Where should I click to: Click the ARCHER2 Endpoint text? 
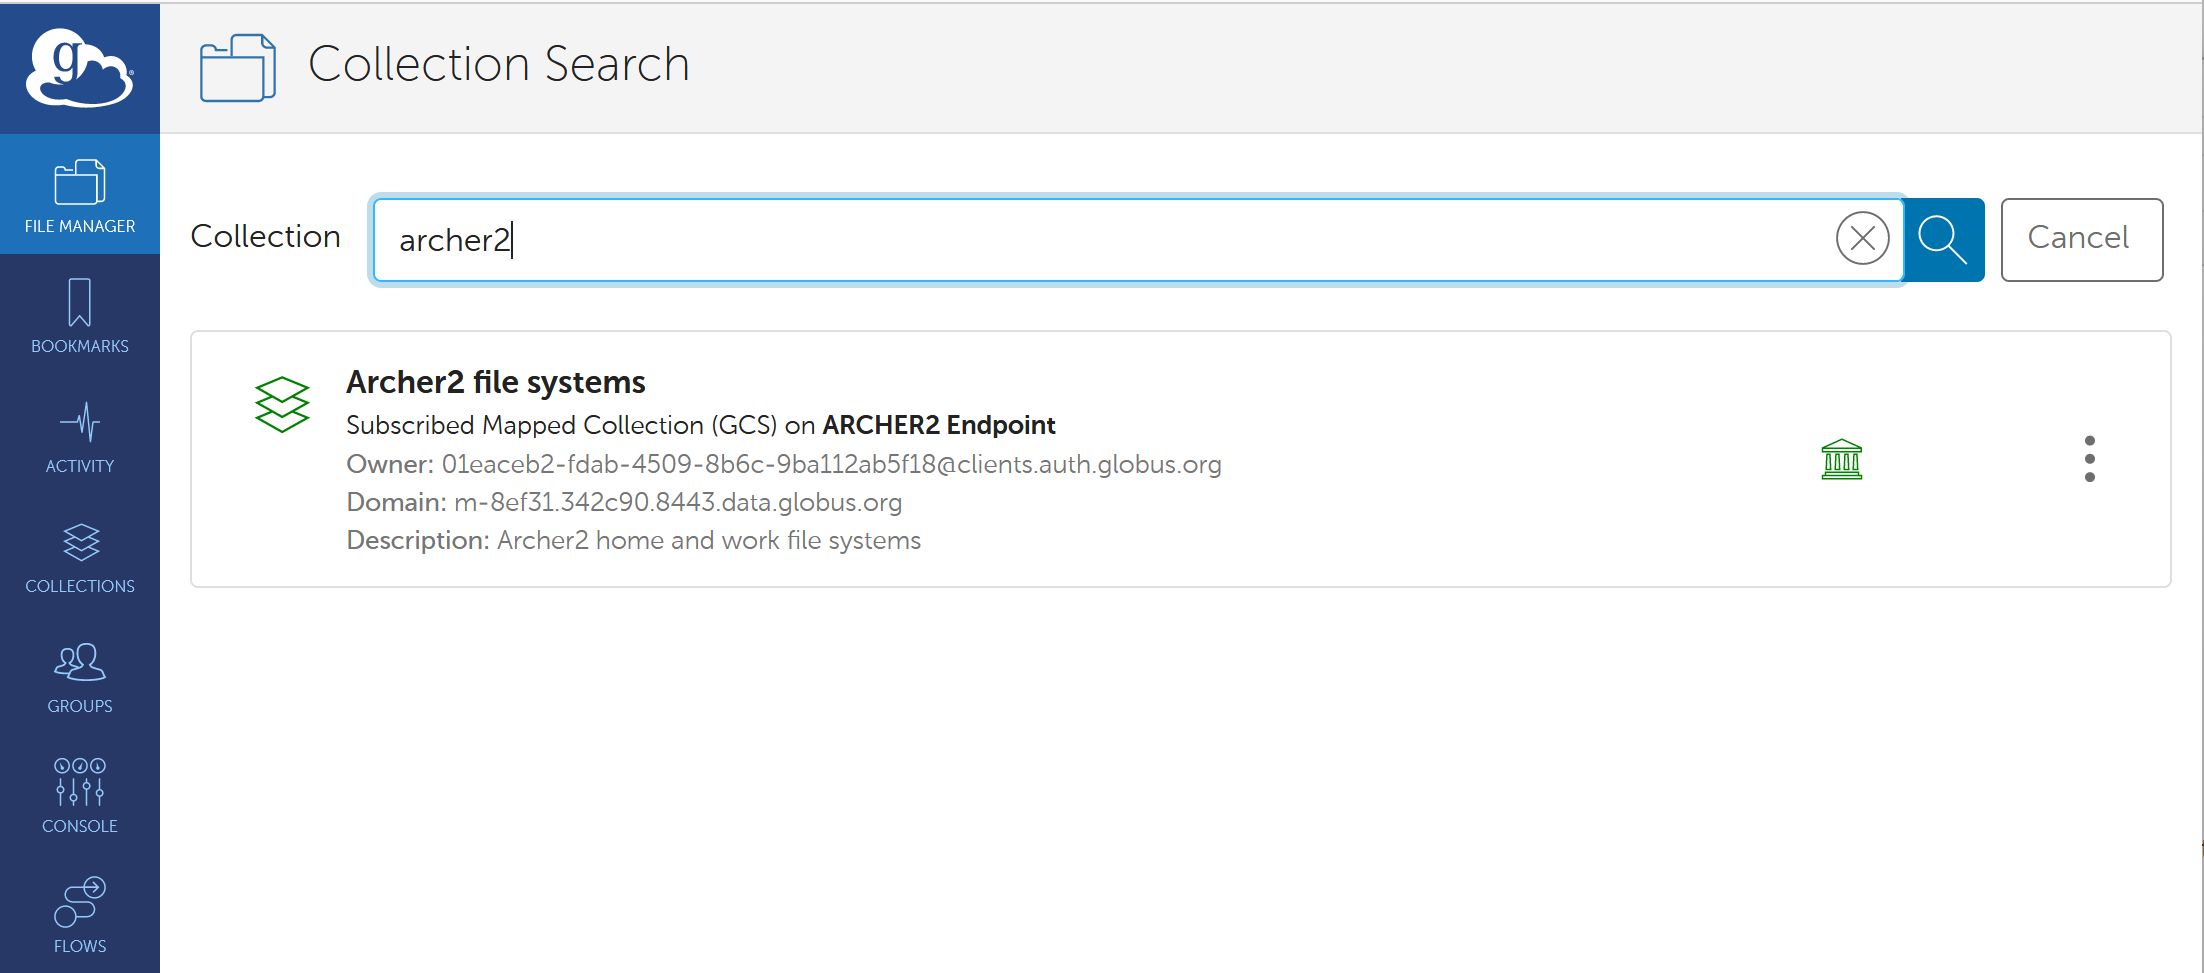[x=938, y=425]
